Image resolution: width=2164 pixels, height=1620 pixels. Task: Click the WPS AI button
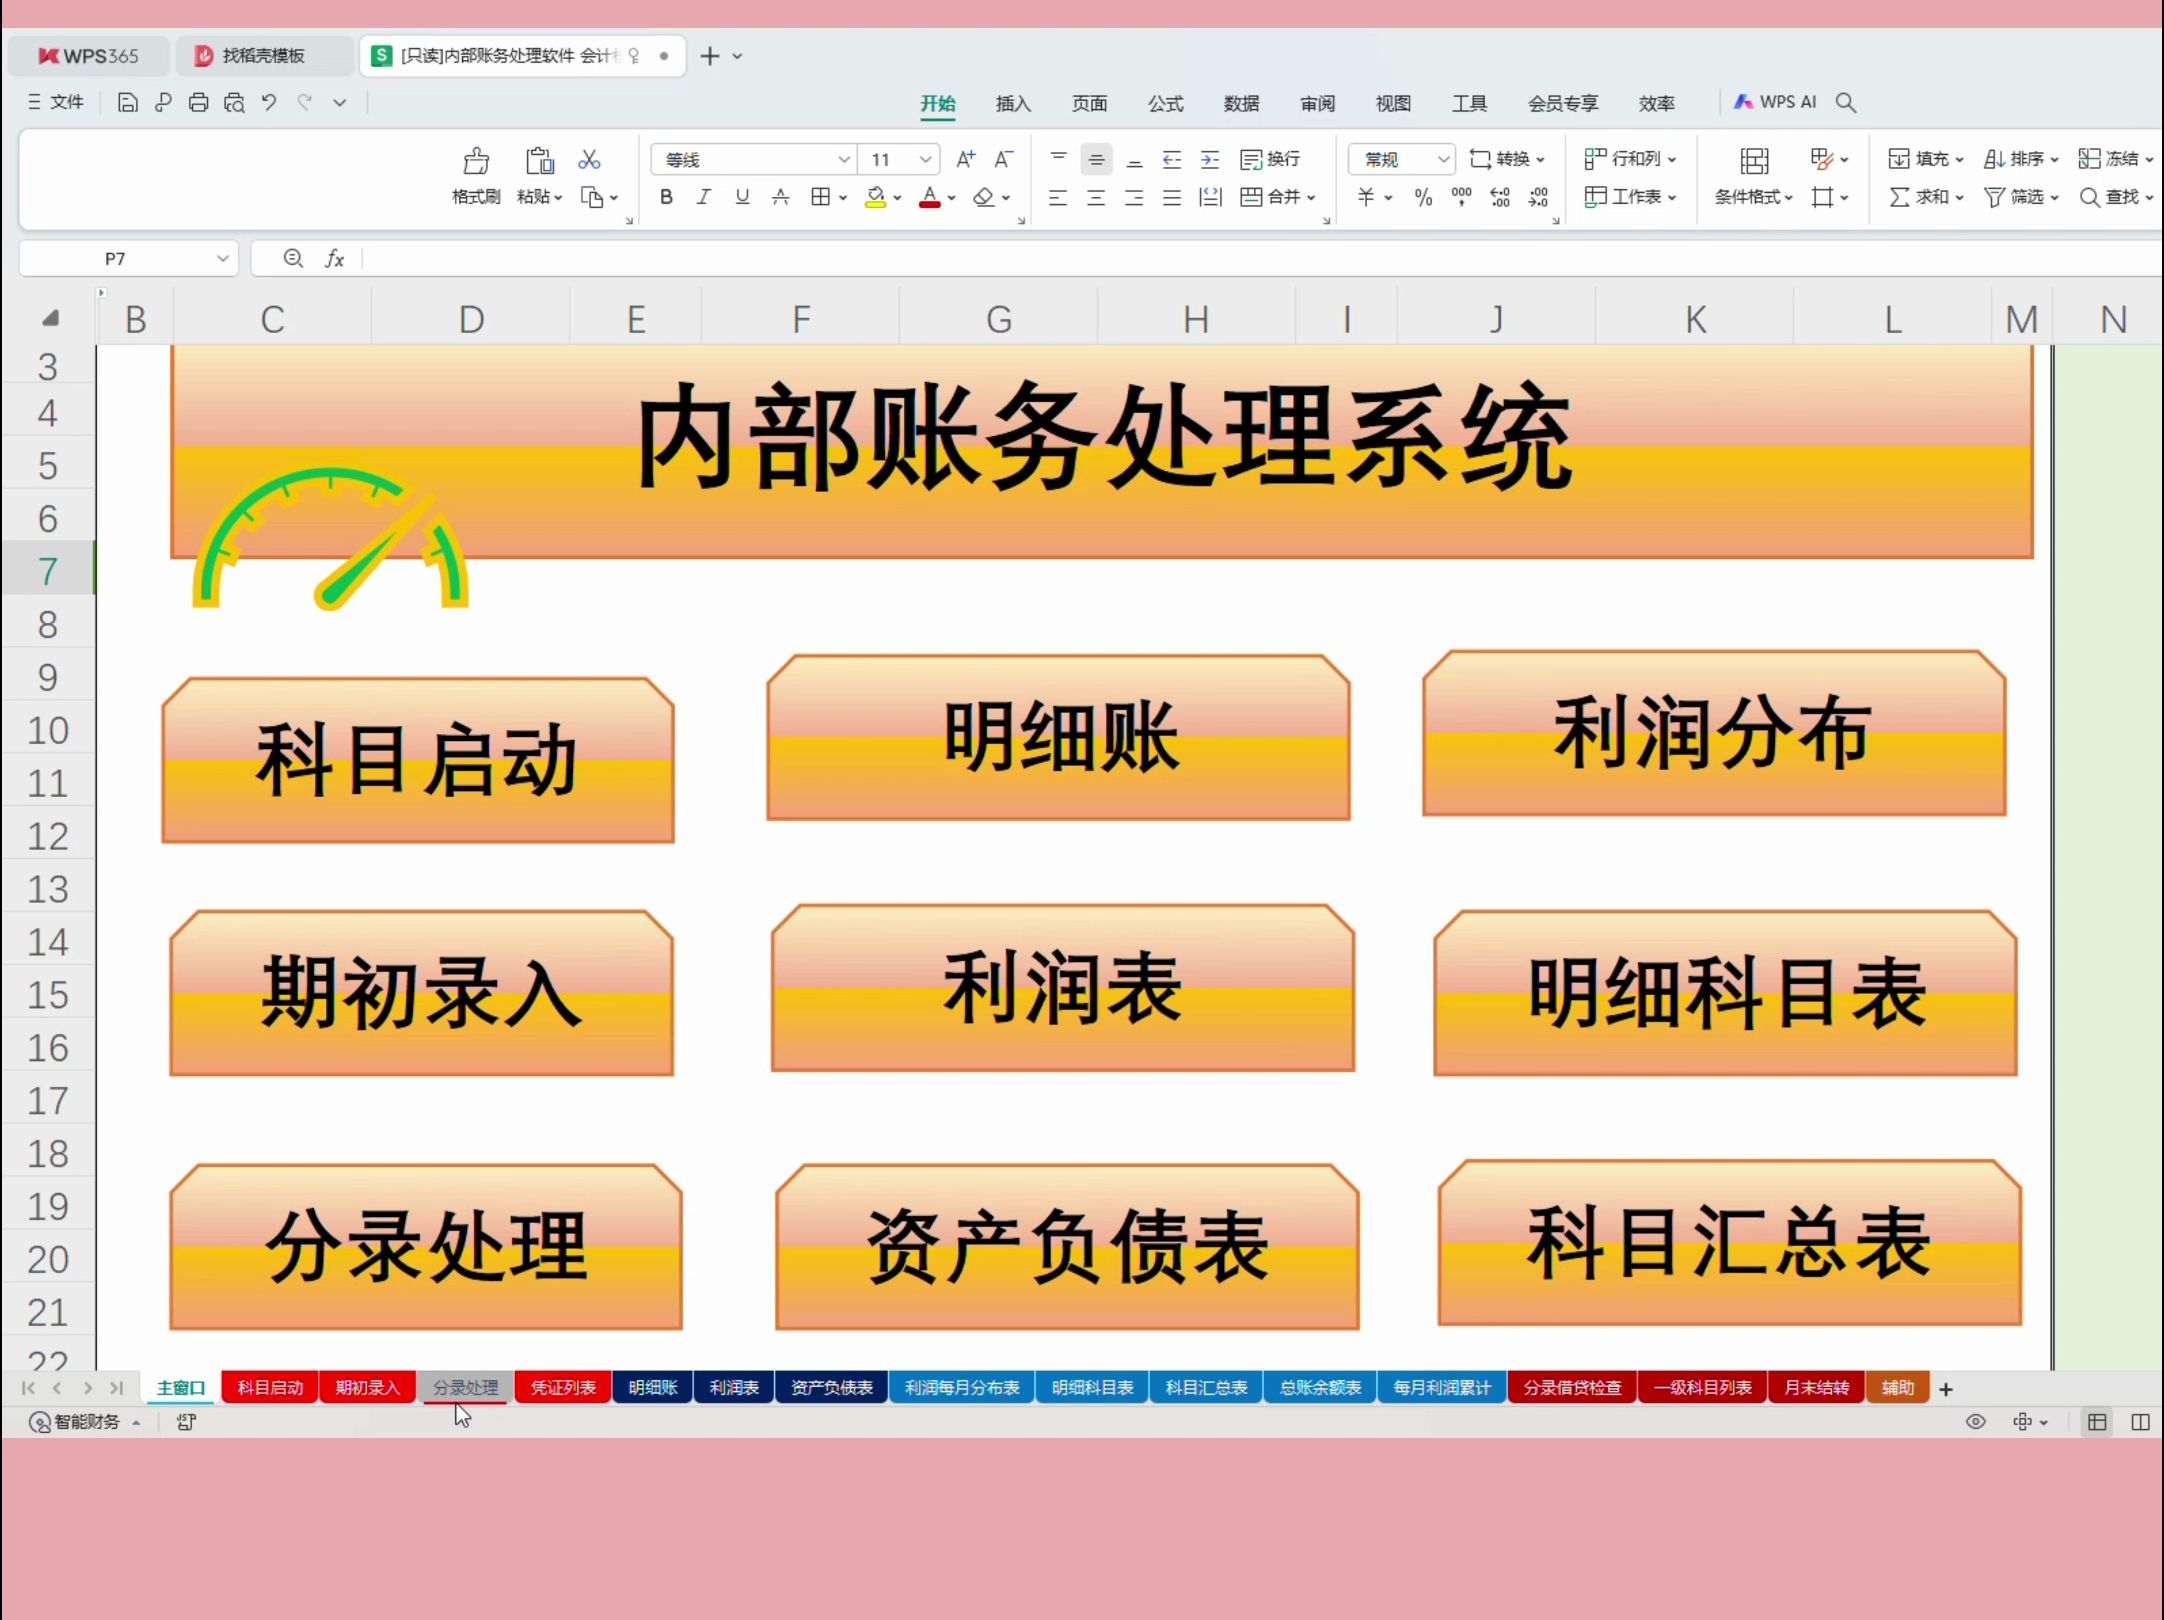[1774, 102]
